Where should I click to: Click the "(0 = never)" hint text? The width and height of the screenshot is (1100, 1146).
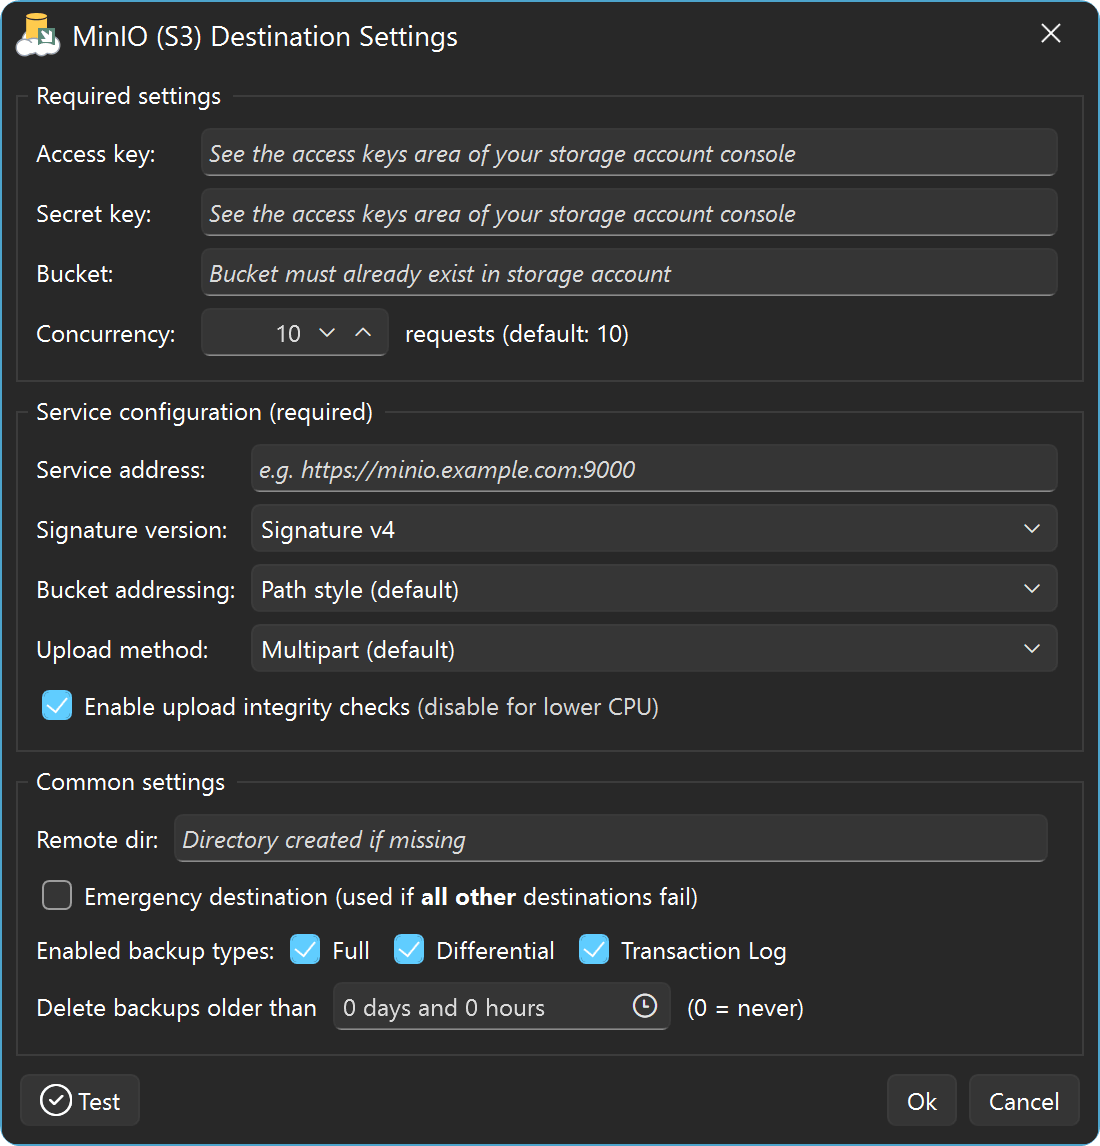[745, 1008]
